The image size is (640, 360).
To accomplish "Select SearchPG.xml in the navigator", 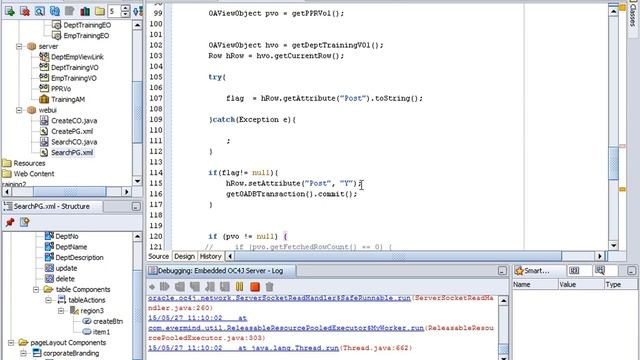I will point(72,152).
